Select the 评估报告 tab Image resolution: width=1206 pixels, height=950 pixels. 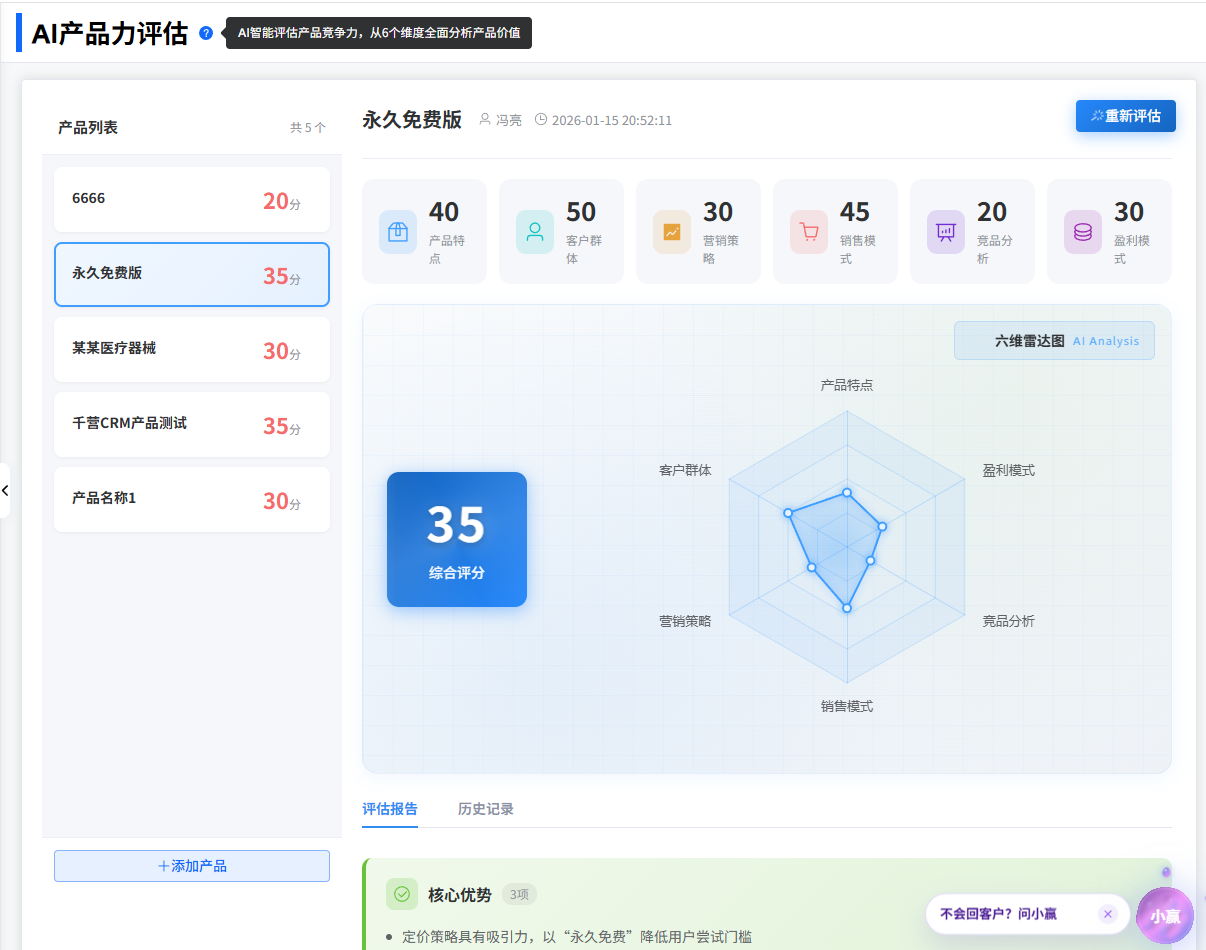pos(390,809)
